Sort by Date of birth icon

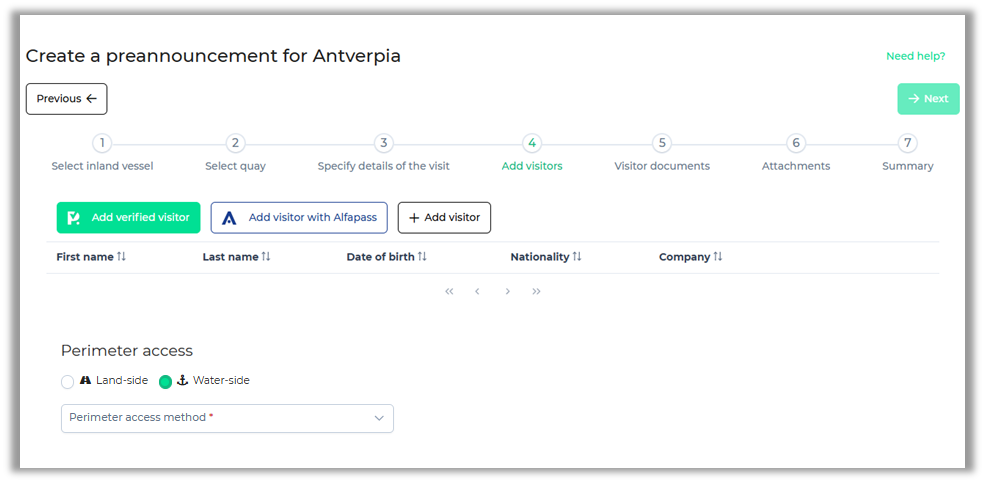[x=422, y=257]
